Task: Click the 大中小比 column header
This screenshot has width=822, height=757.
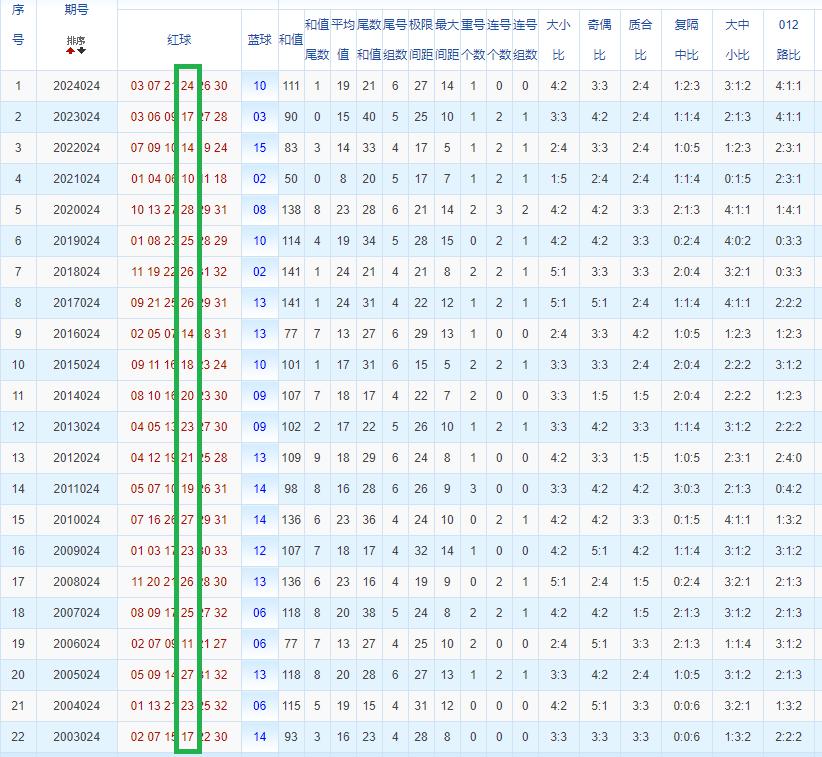Action: click(x=737, y=38)
